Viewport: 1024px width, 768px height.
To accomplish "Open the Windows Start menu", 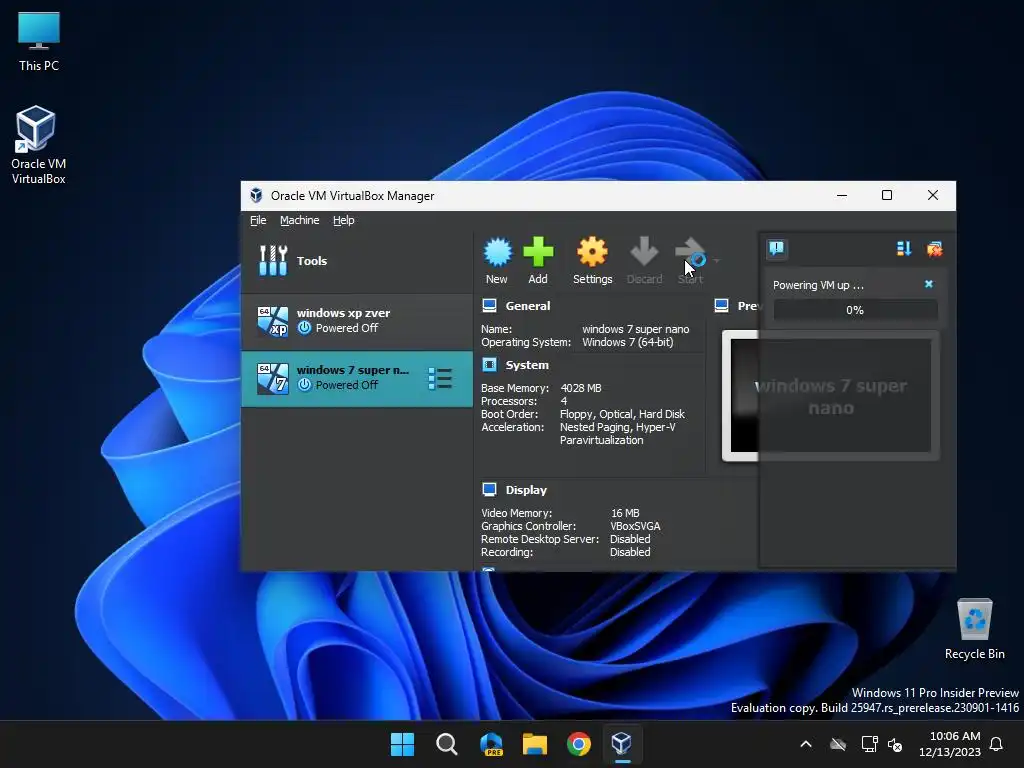I will (x=402, y=744).
